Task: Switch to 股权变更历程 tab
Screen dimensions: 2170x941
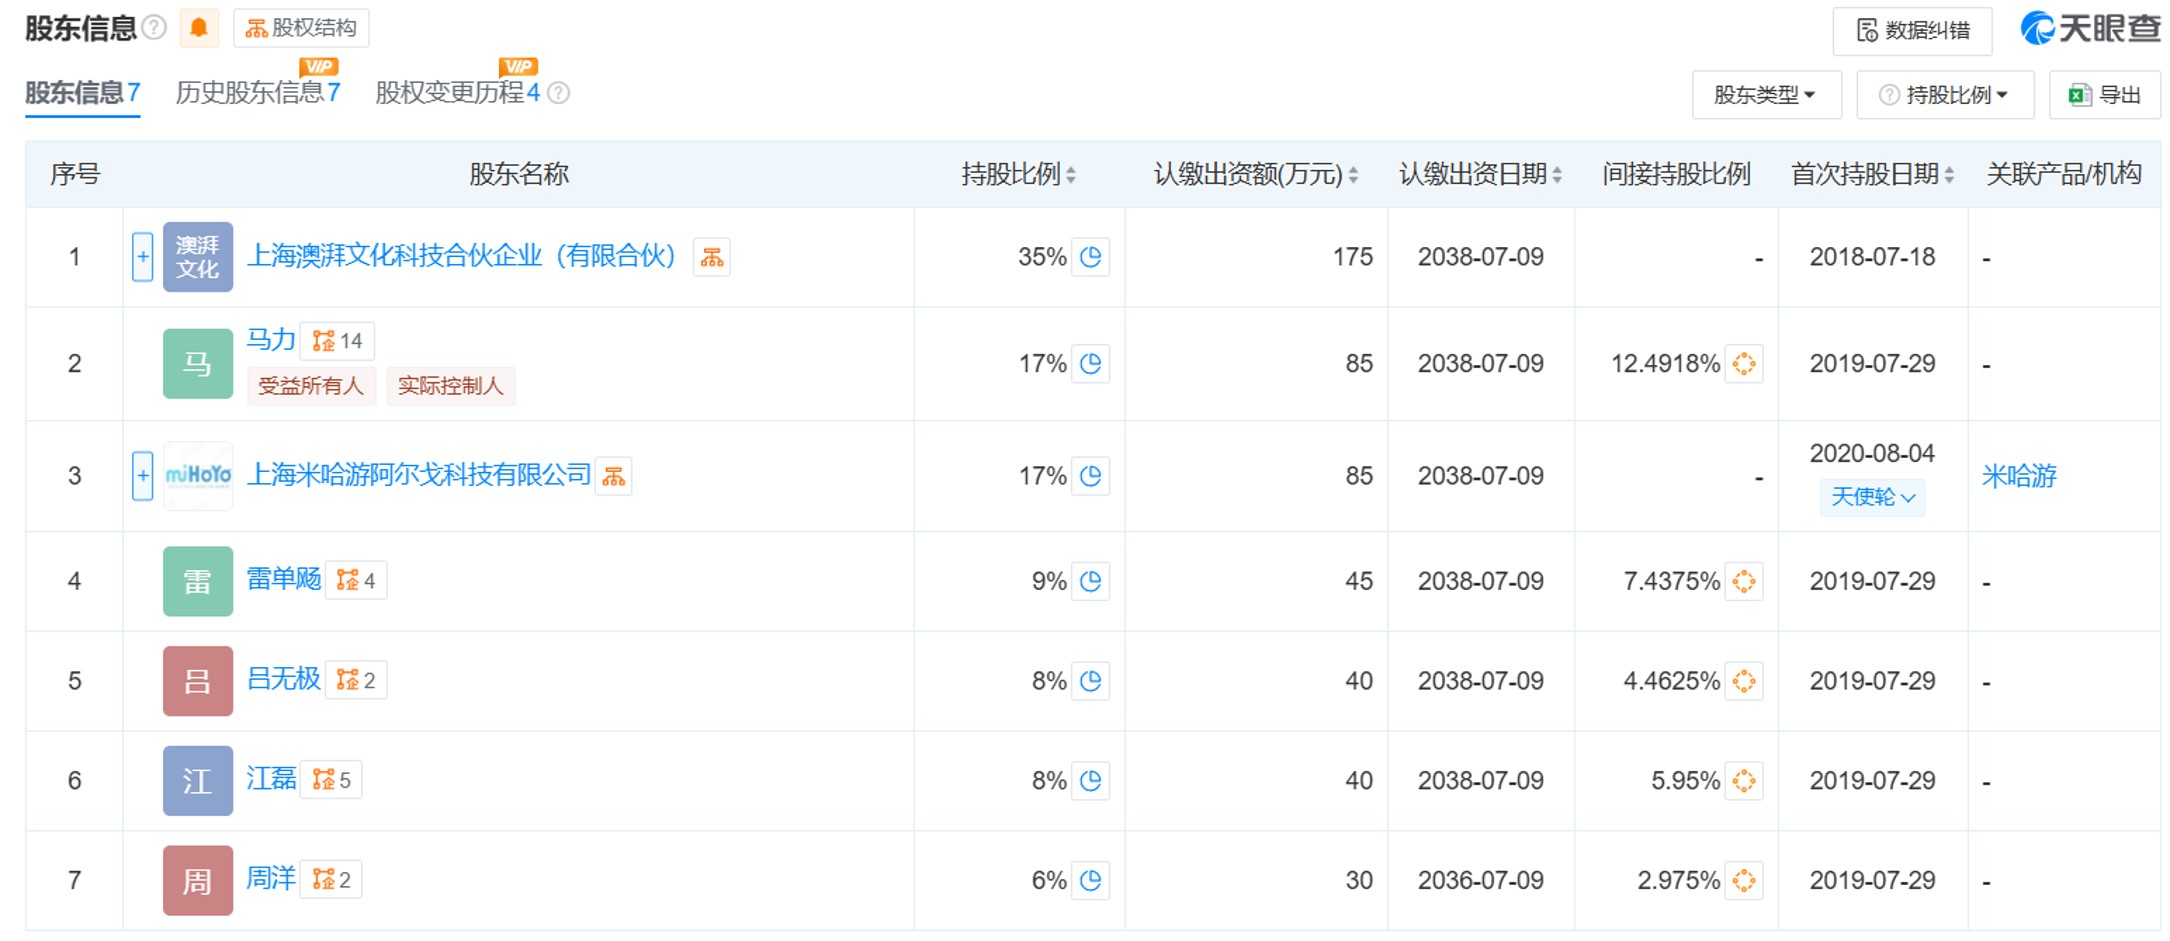Action: (x=457, y=93)
